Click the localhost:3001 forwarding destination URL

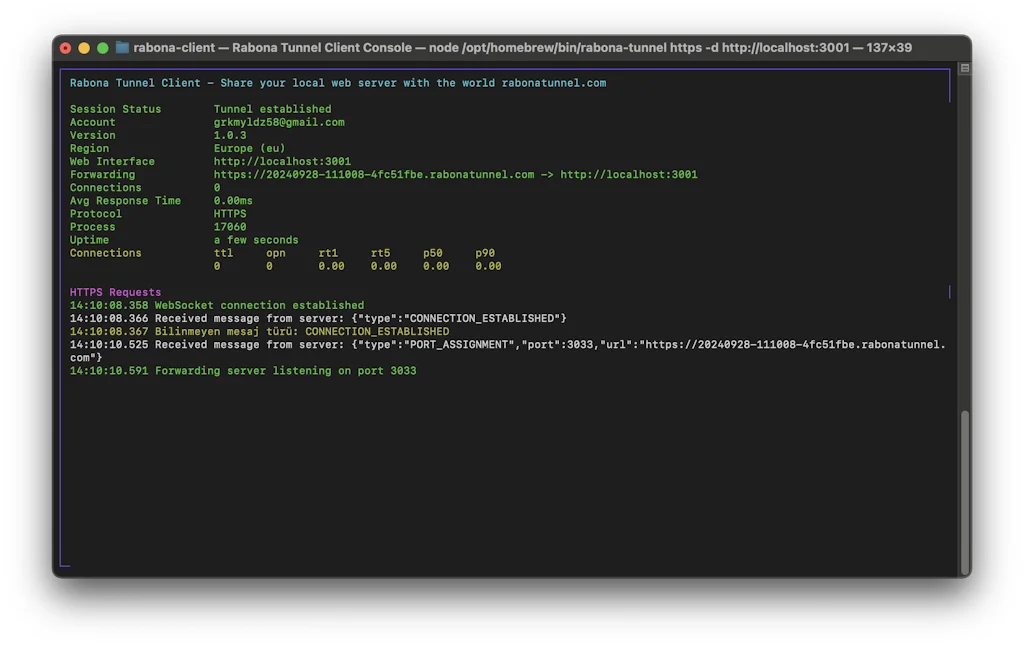pyautogui.click(x=628, y=174)
